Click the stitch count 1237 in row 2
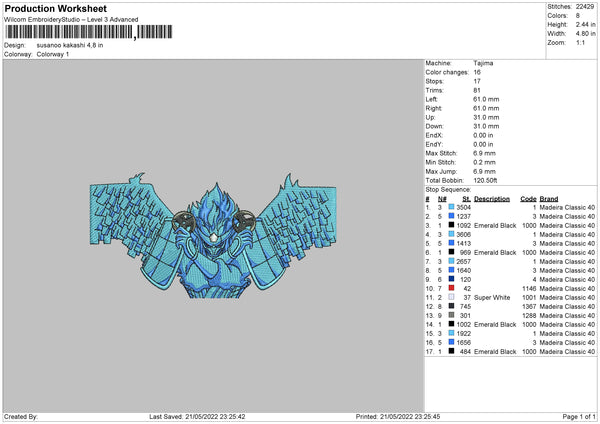The height and width of the screenshot is (424, 600). [463, 217]
